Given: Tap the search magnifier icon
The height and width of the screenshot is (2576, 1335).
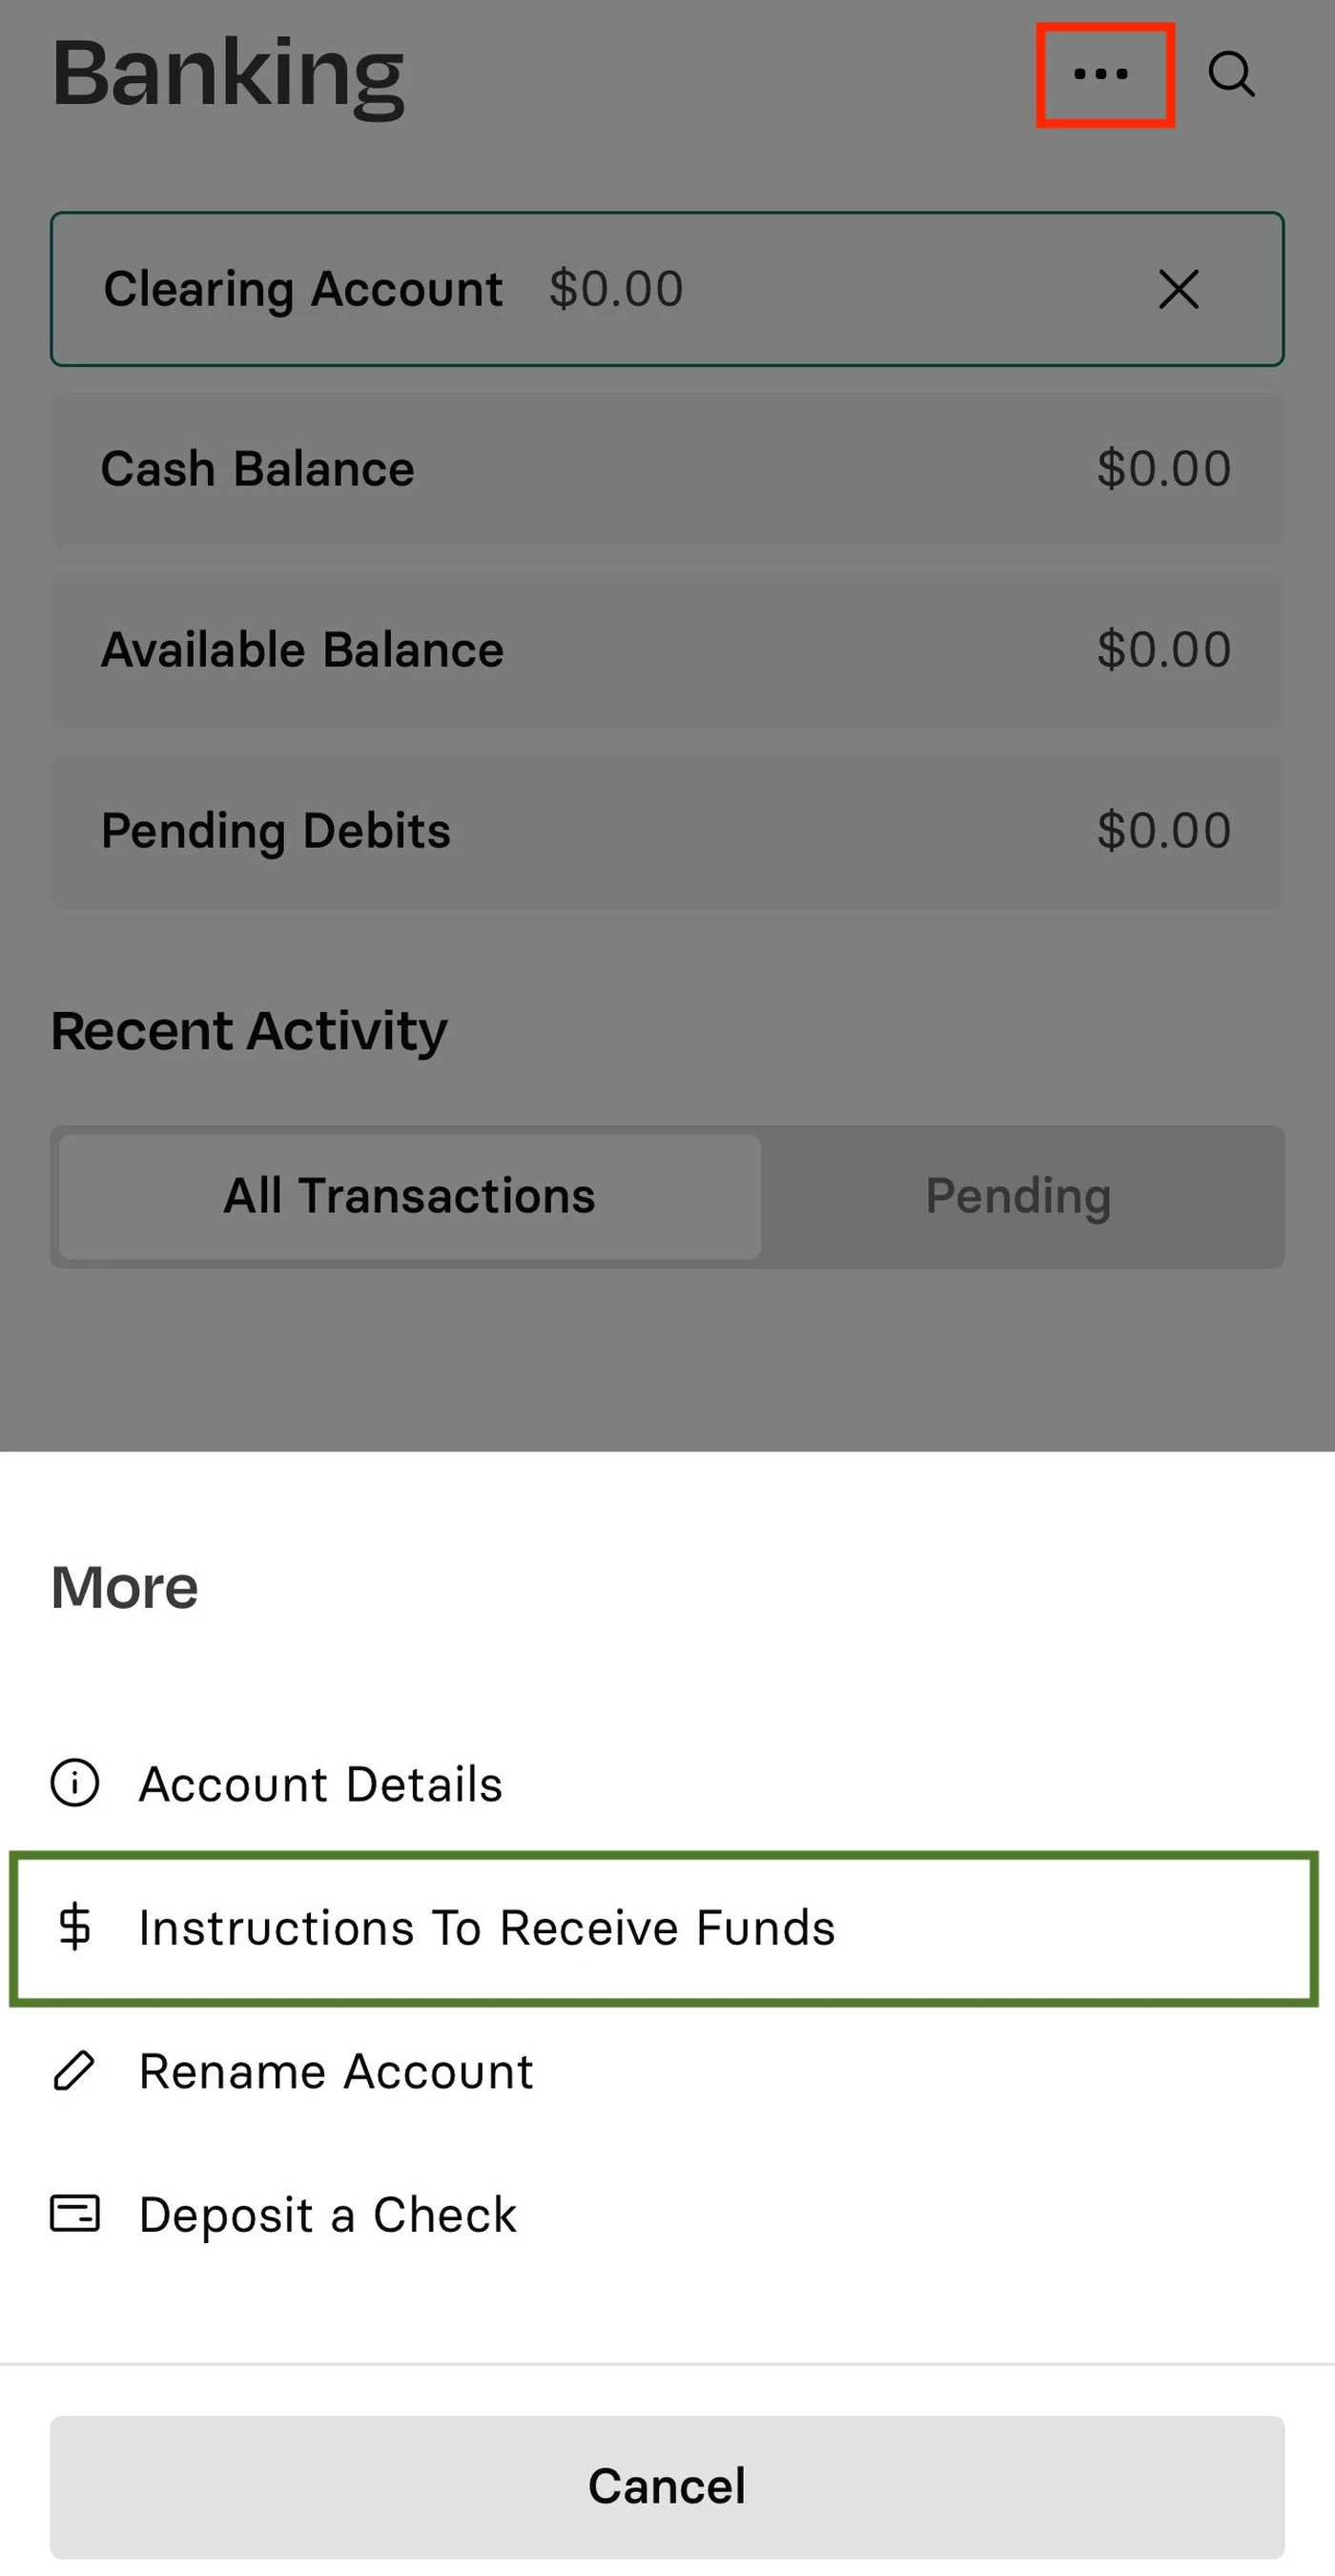Looking at the screenshot, I should pos(1231,74).
